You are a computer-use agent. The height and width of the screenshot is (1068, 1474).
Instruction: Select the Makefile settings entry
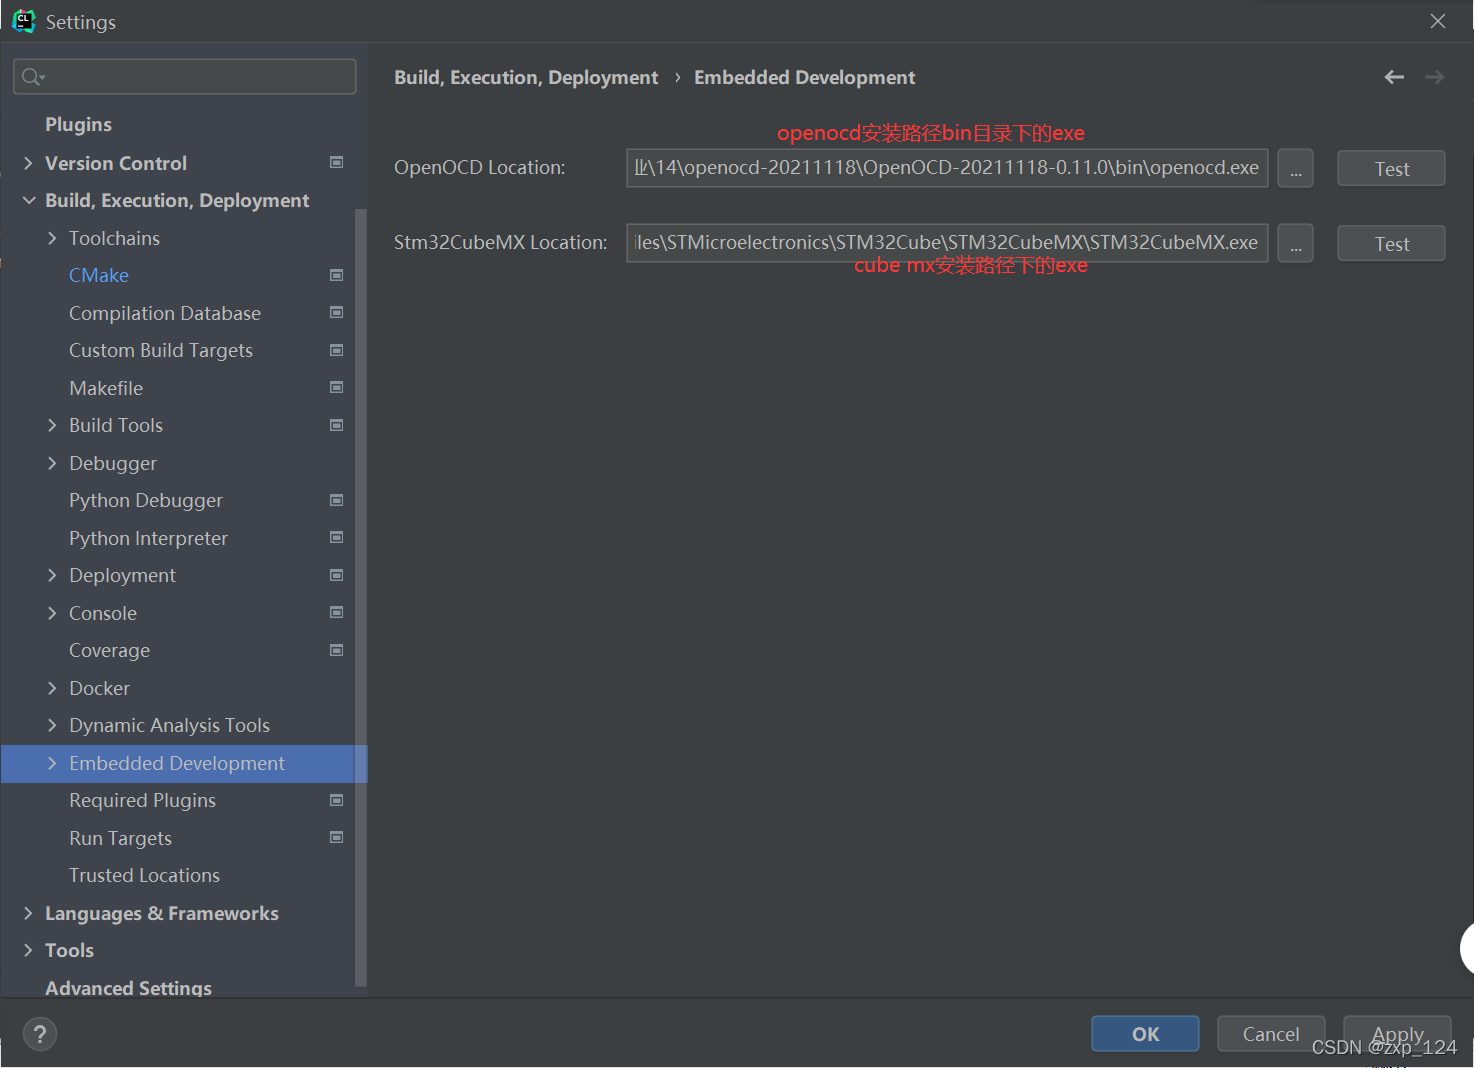click(106, 388)
